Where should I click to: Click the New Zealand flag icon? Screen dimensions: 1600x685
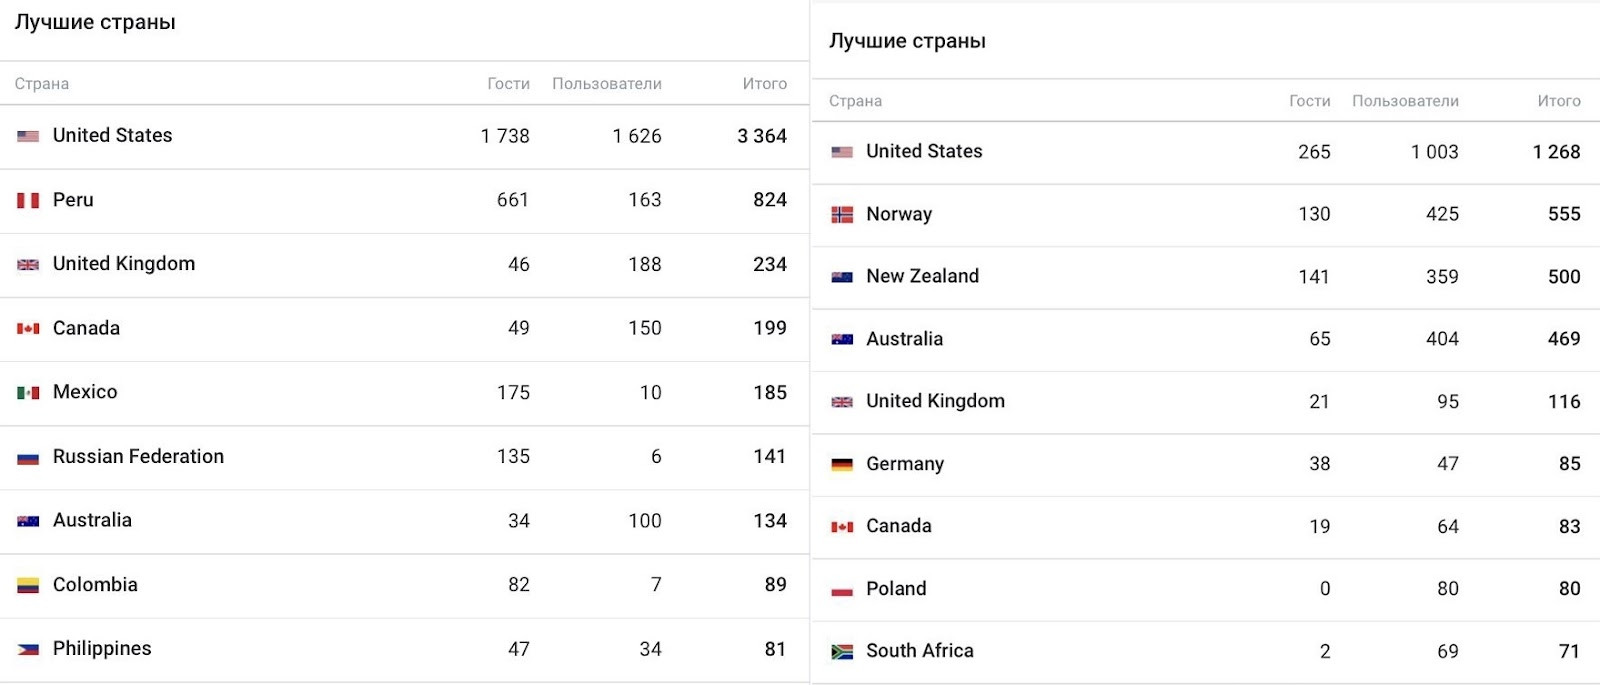(842, 277)
